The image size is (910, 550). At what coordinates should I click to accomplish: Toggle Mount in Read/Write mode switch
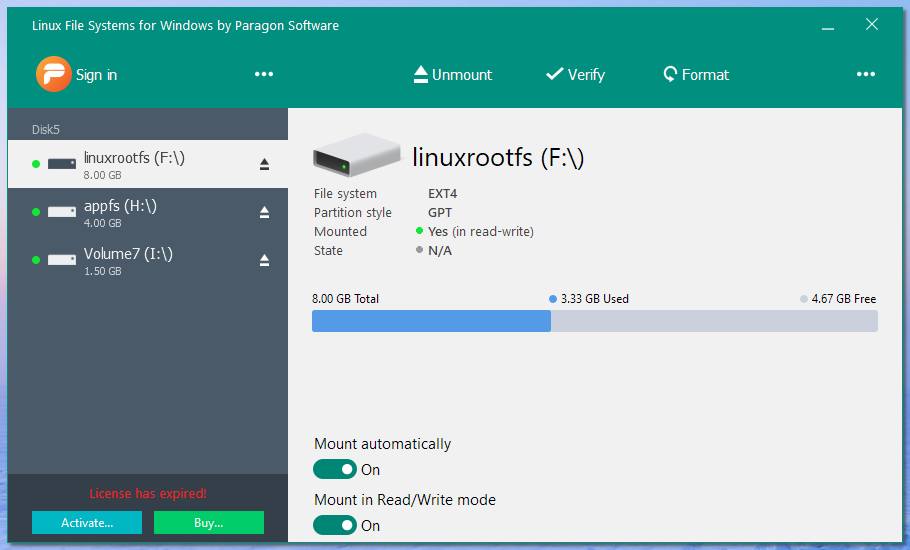click(335, 525)
